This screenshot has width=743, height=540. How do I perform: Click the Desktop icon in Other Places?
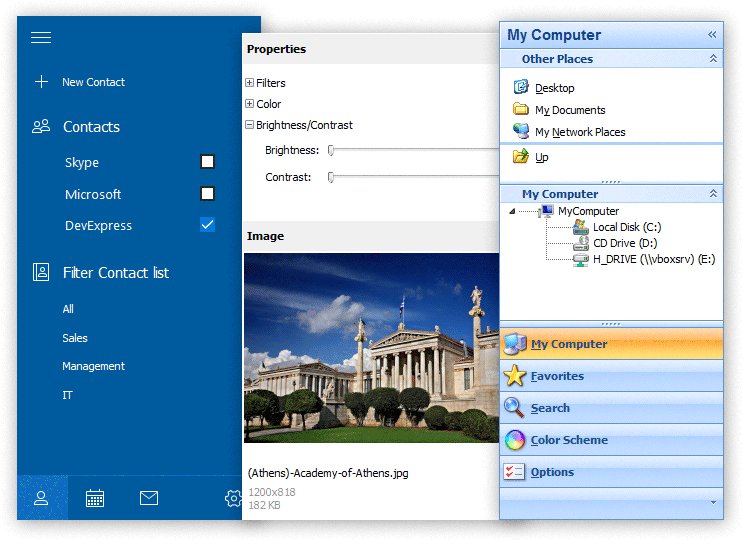point(521,88)
